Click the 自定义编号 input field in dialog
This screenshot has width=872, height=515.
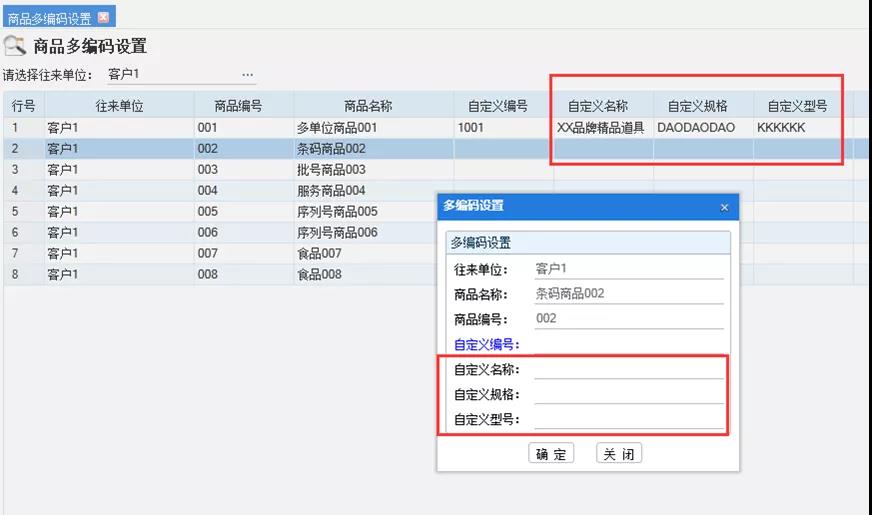click(x=628, y=345)
